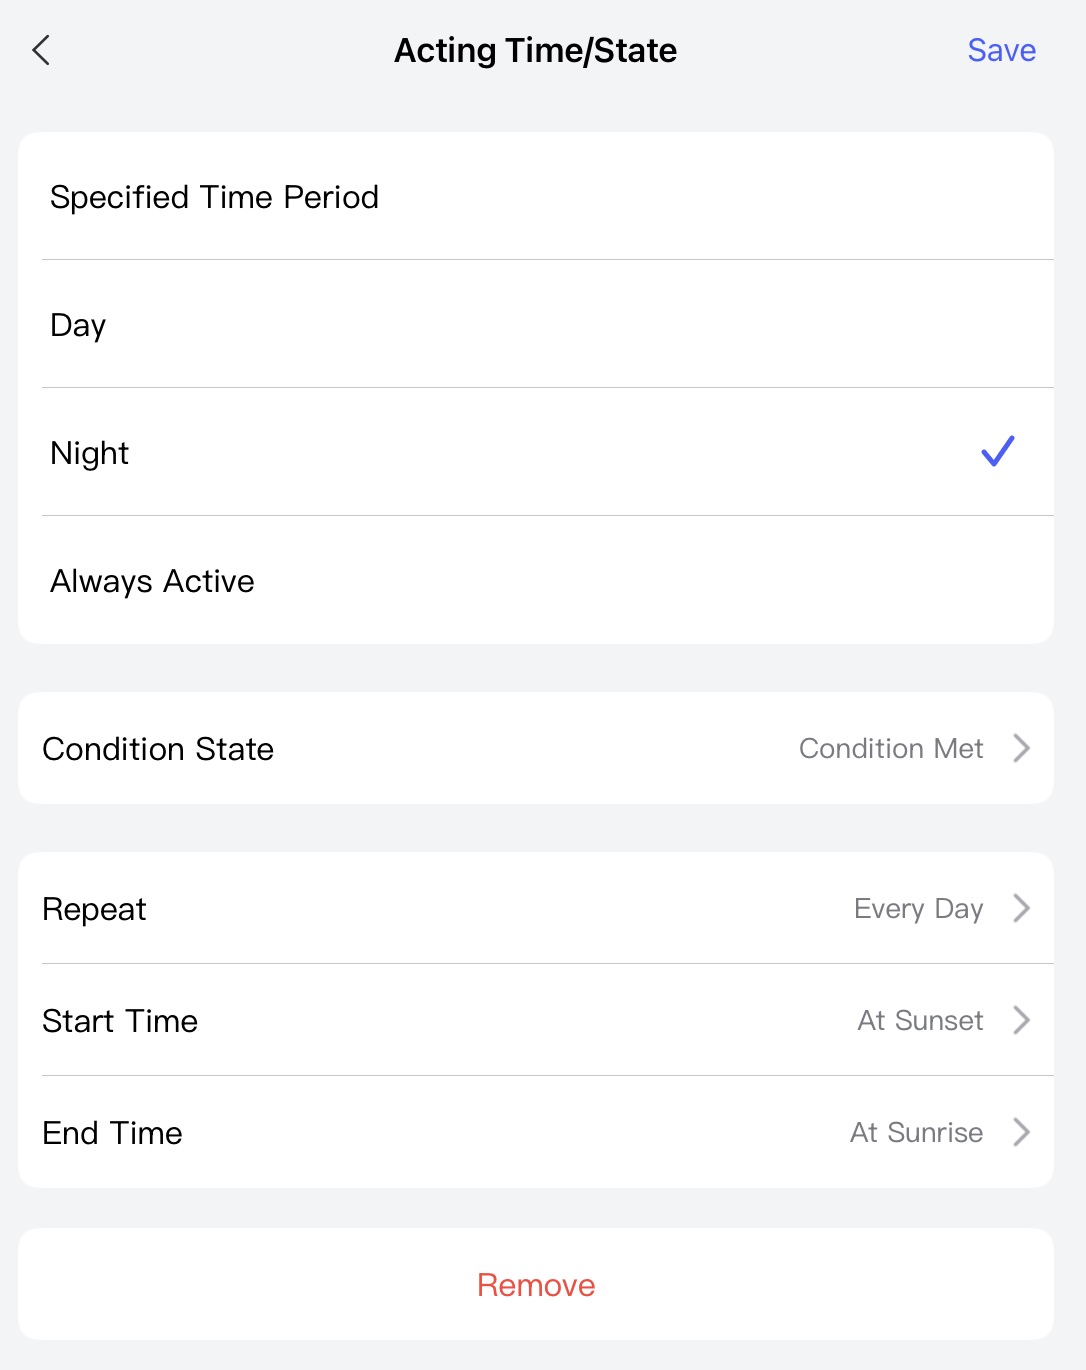Choose the Day time option
The width and height of the screenshot is (1086, 1370).
point(78,325)
